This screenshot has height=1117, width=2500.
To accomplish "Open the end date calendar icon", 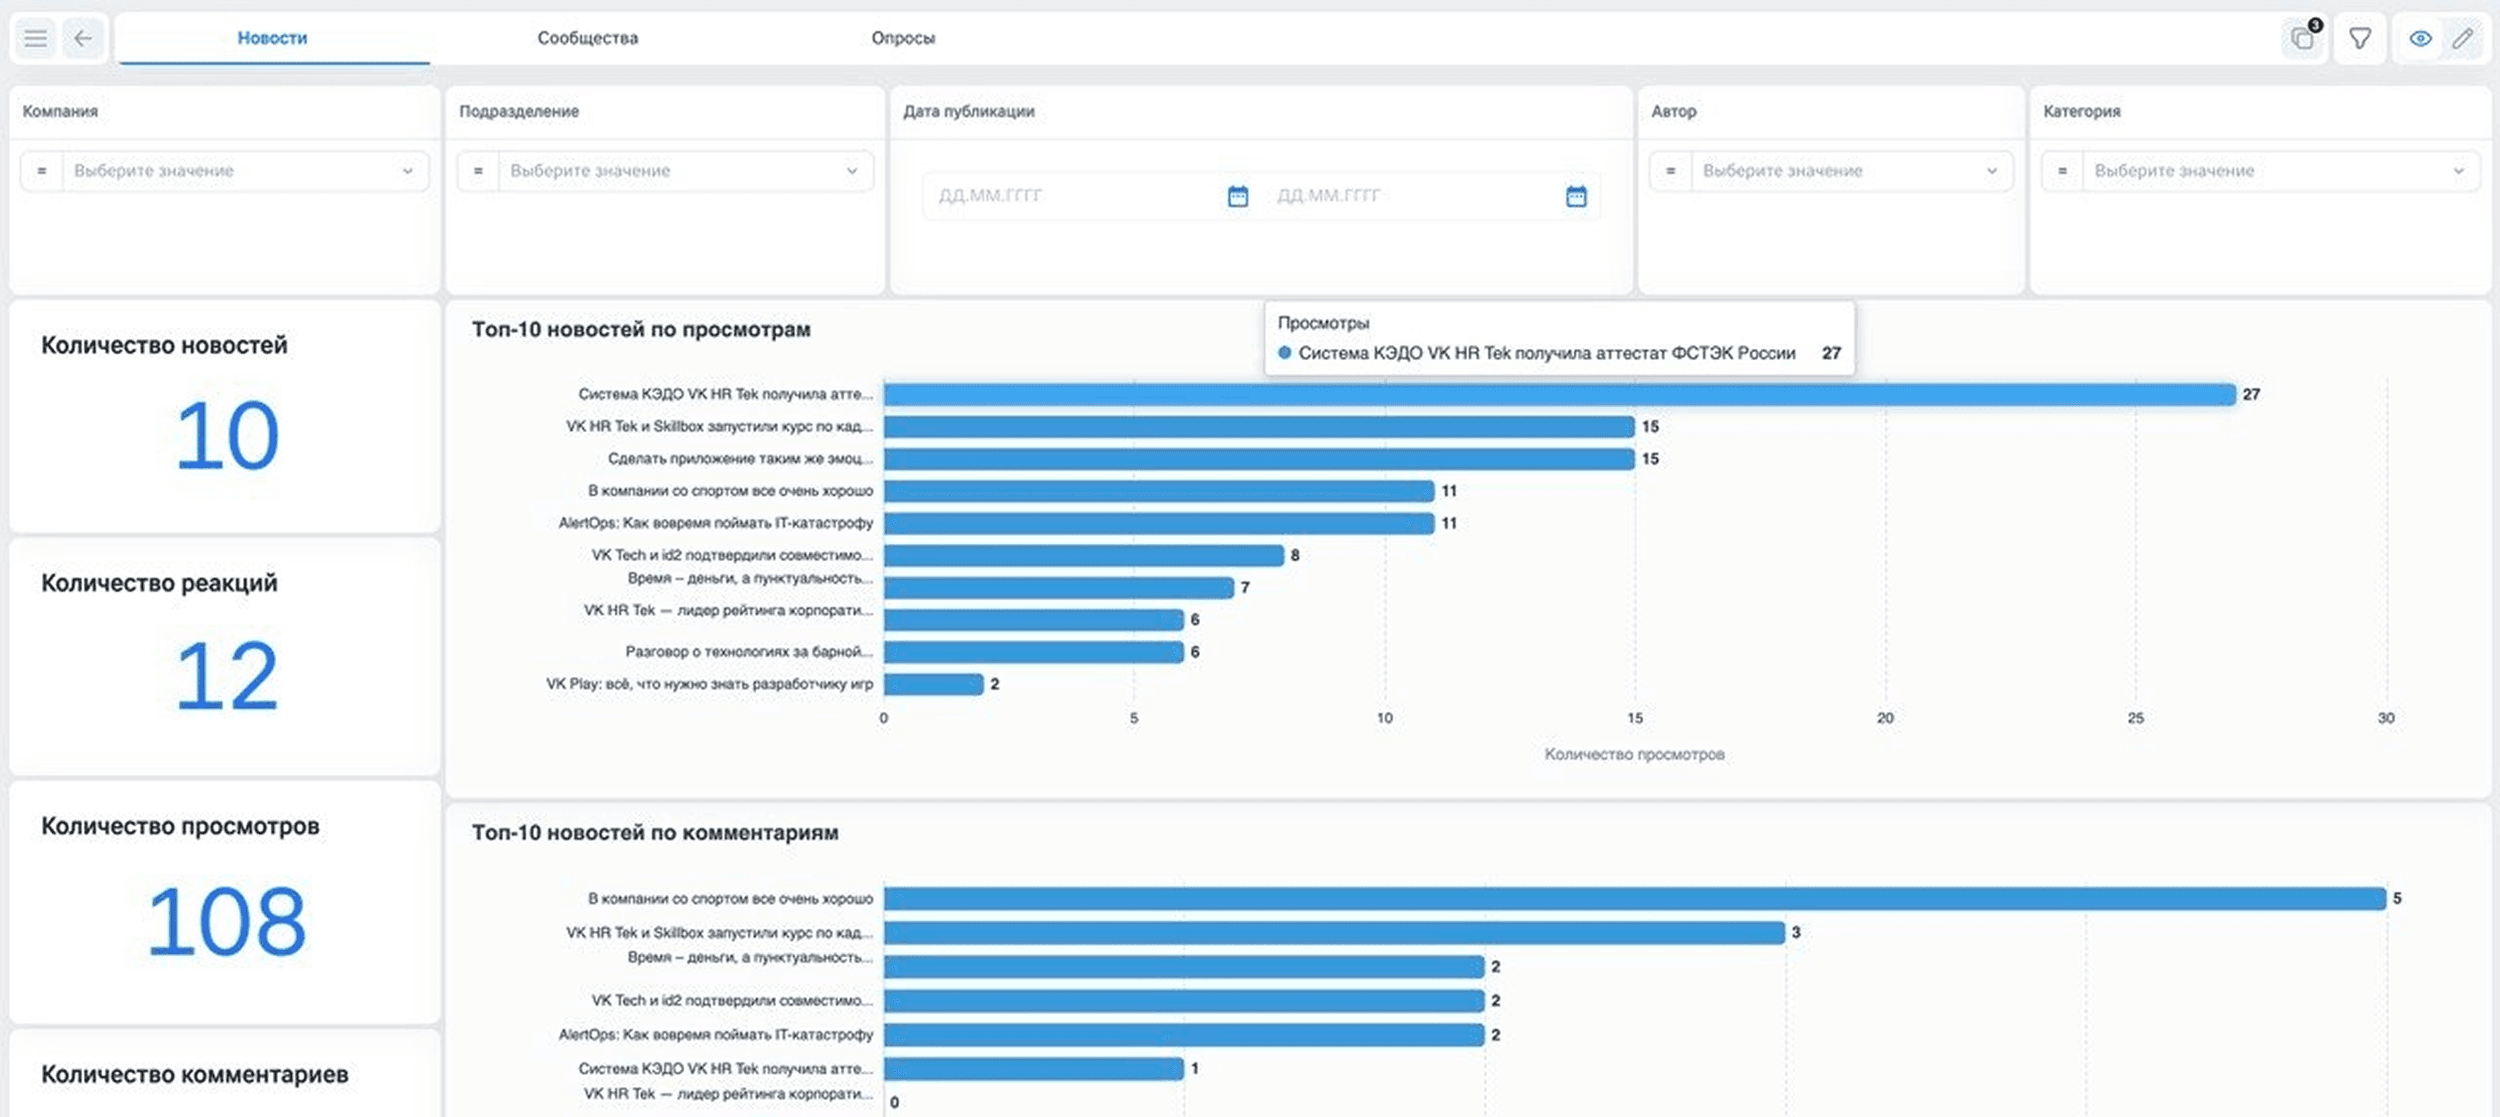I will pyautogui.click(x=1576, y=196).
